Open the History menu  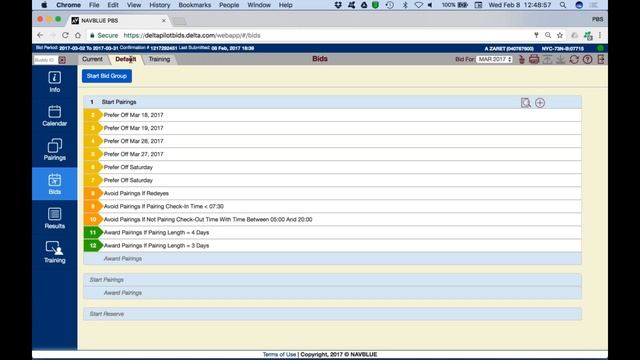160,5
